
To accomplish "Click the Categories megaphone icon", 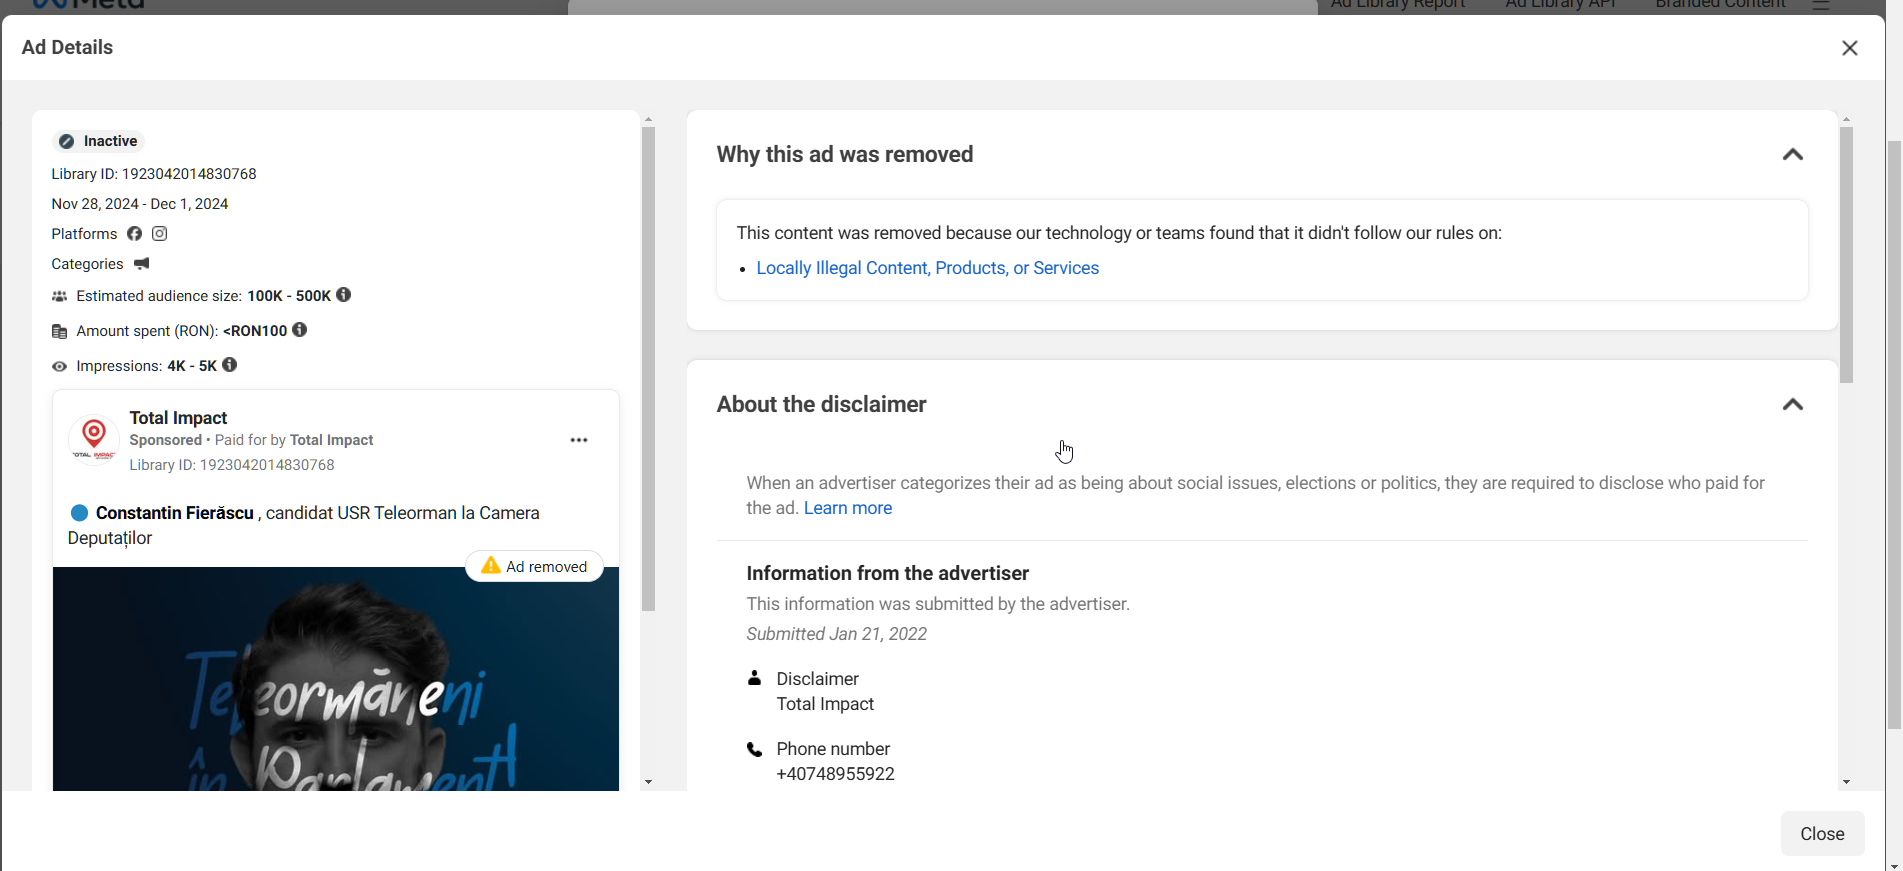I will pyautogui.click(x=142, y=264).
